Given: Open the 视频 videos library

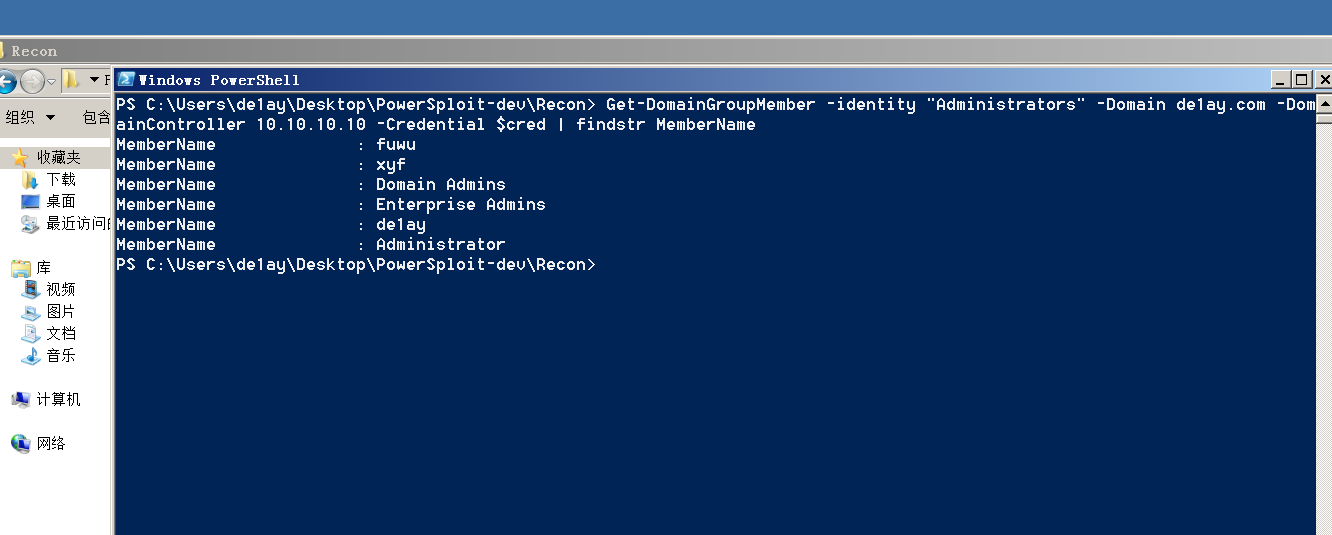Looking at the screenshot, I should [x=60, y=290].
